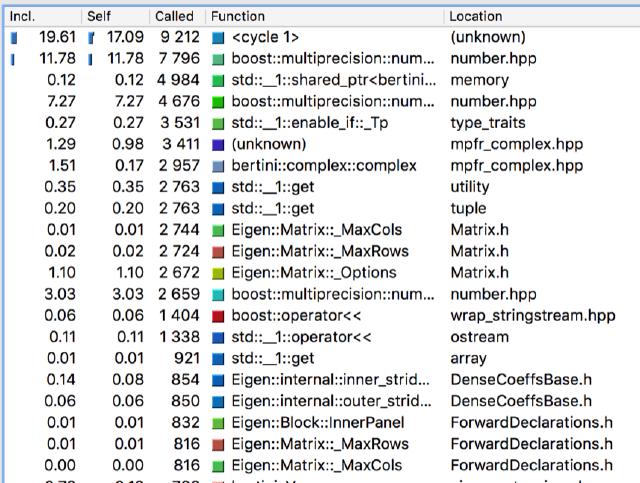Select the boost::multiprecision row with Incl. 11.78
640x483 pixels.
tap(322, 59)
